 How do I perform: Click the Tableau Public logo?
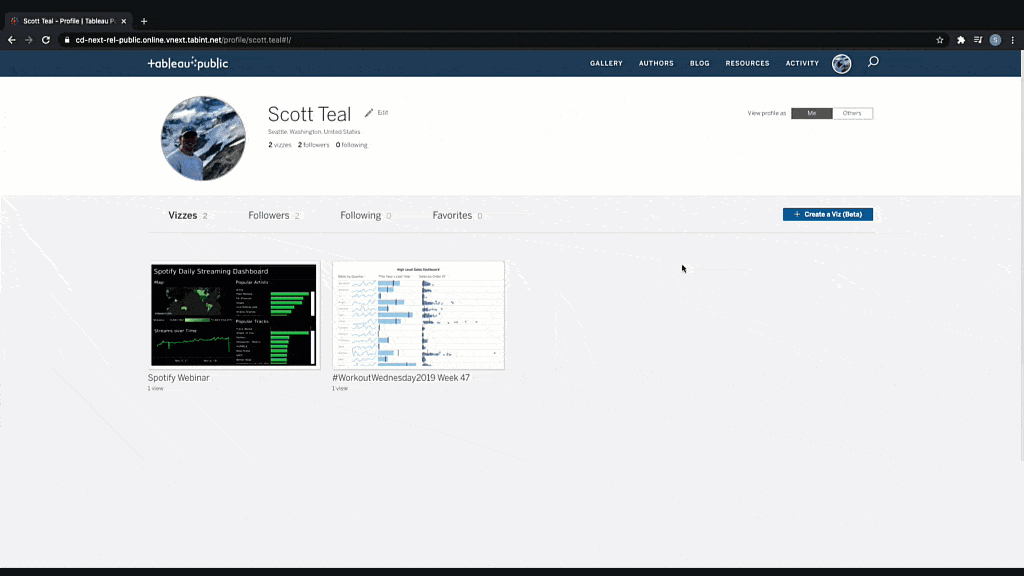(x=187, y=62)
